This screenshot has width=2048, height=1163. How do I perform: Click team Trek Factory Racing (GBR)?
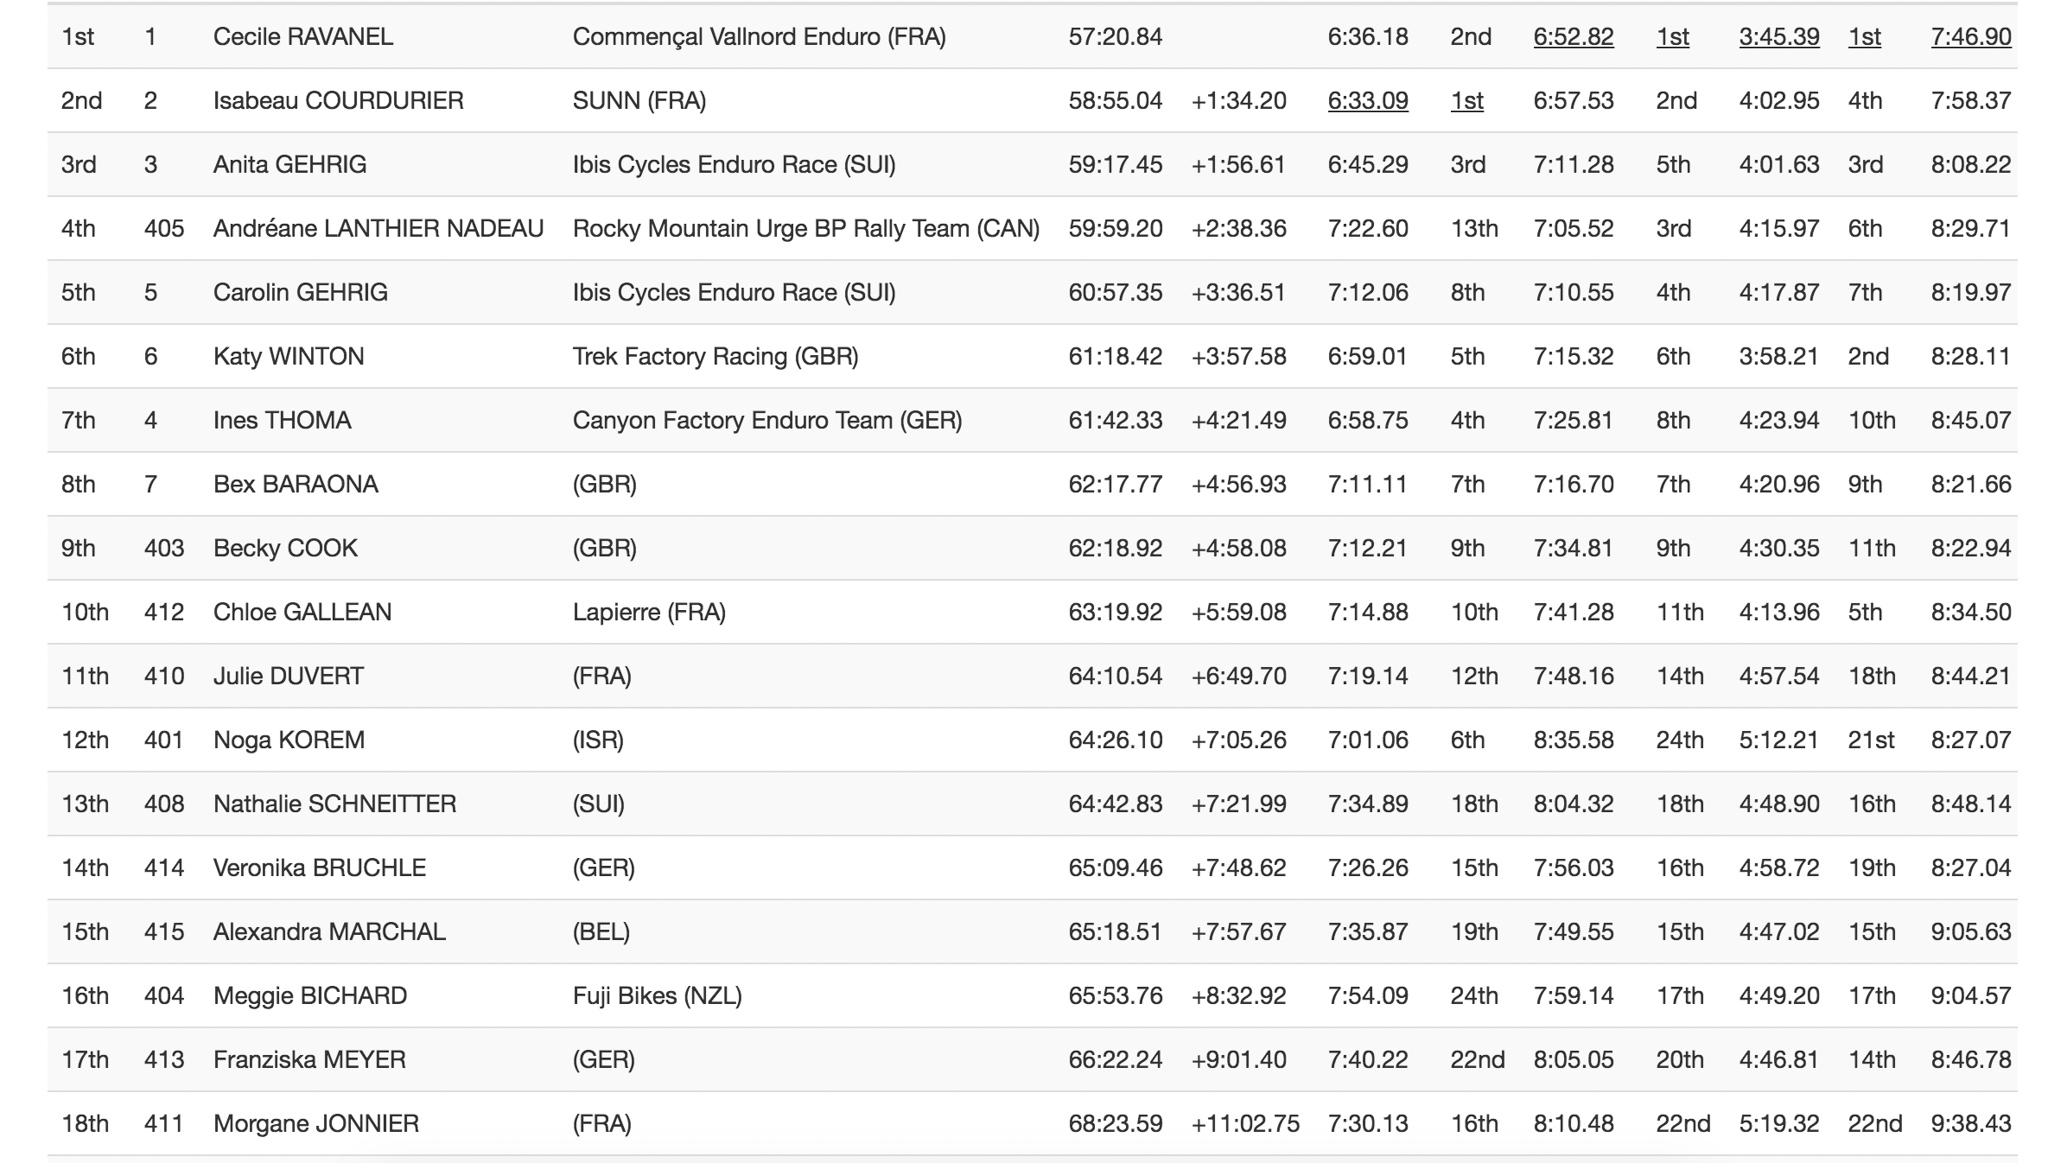point(715,357)
